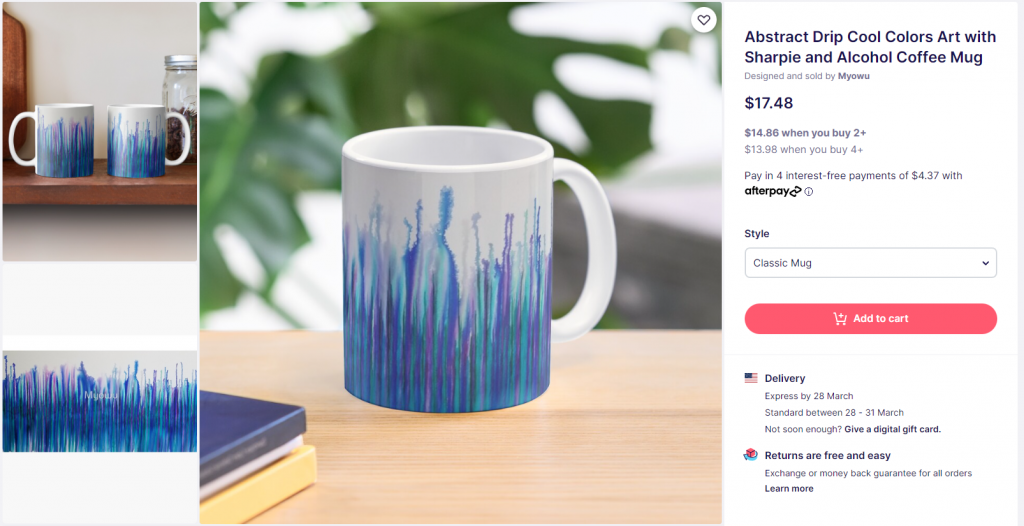This screenshot has width=1024, height=526.
Task: Select the flat drip artwork thumbnail
Action: tap(100, 401)
